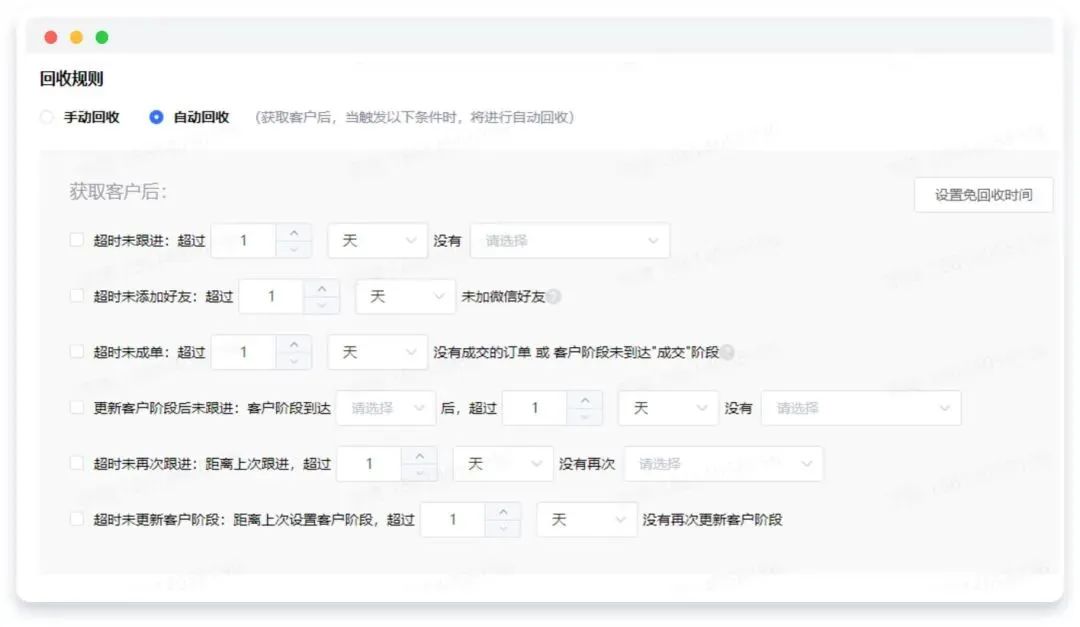The width and height of the screenshot is (1080, 627).
Task: Enable the 超时未跟进 rule checkbox
Action: [x=76, y=240]
